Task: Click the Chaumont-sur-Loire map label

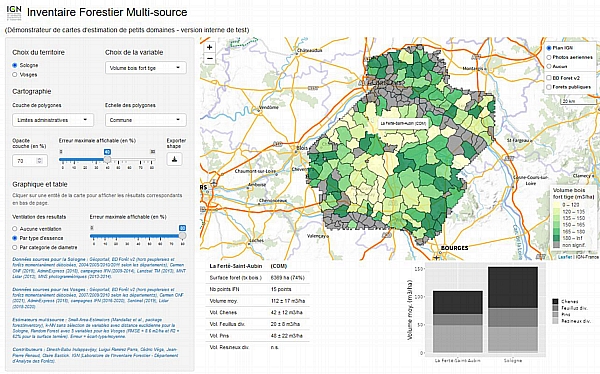Action: 255,171
